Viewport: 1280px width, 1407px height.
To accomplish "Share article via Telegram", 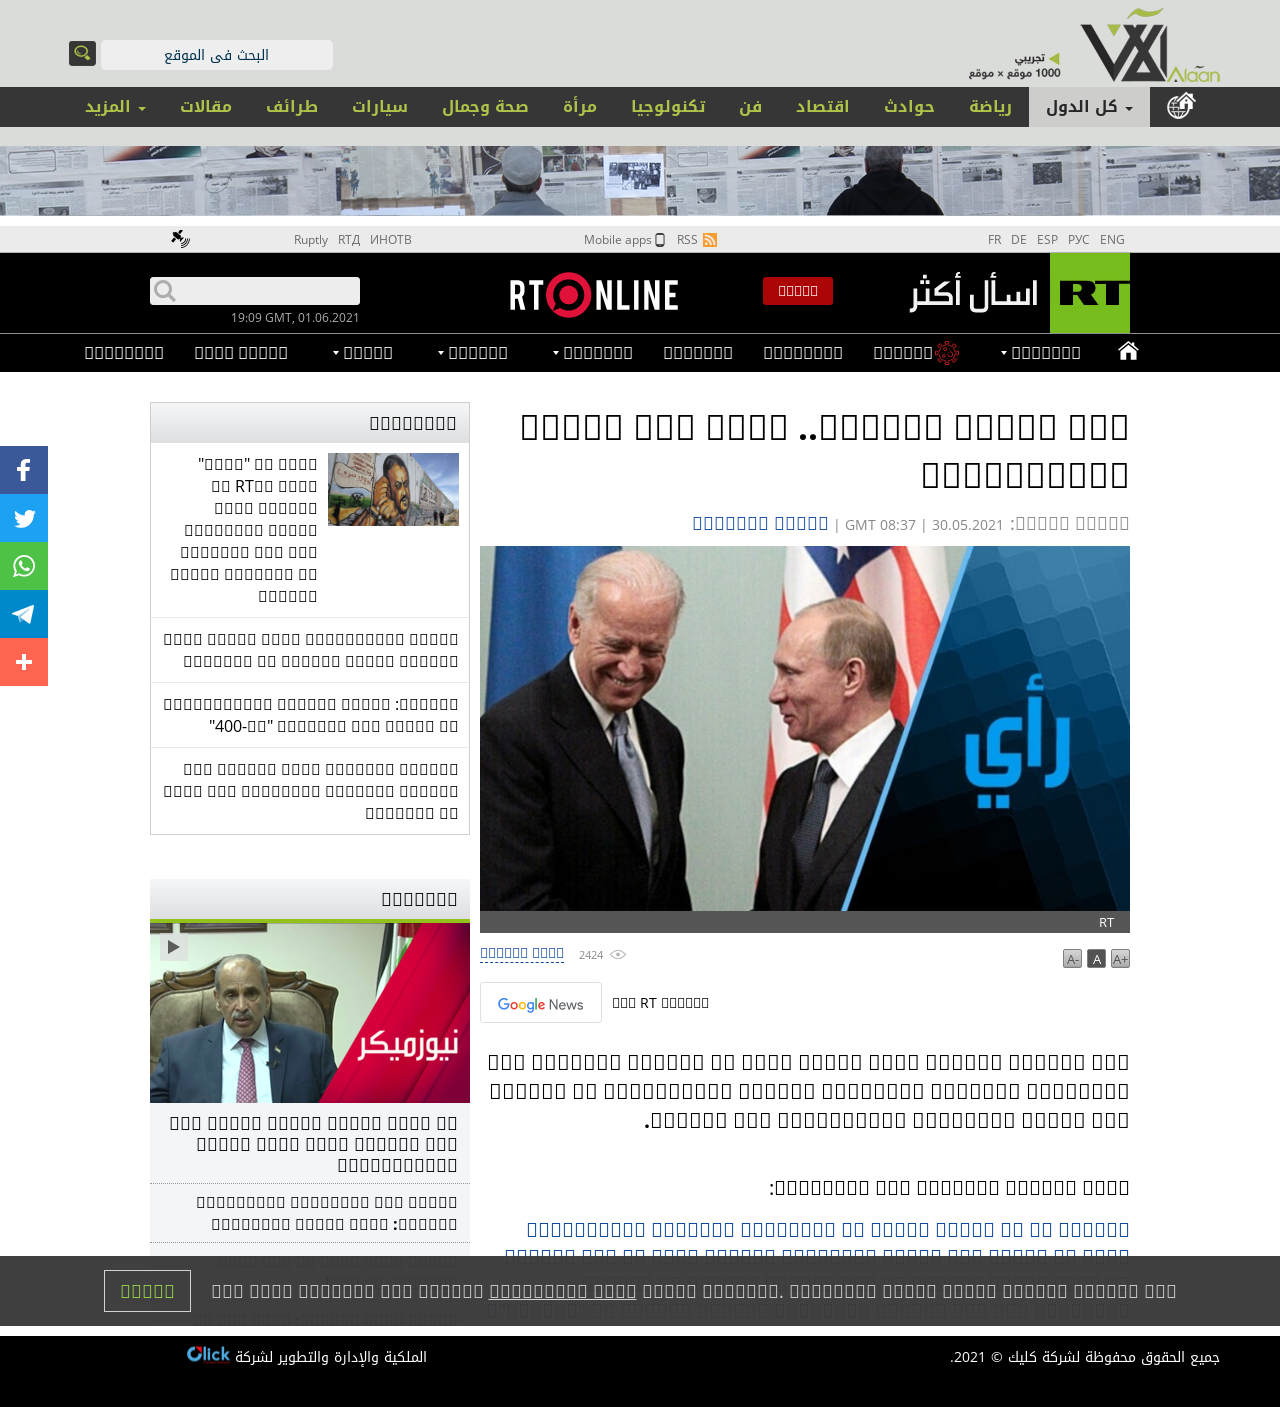I will pyautogui.click(x=24, y=614).
